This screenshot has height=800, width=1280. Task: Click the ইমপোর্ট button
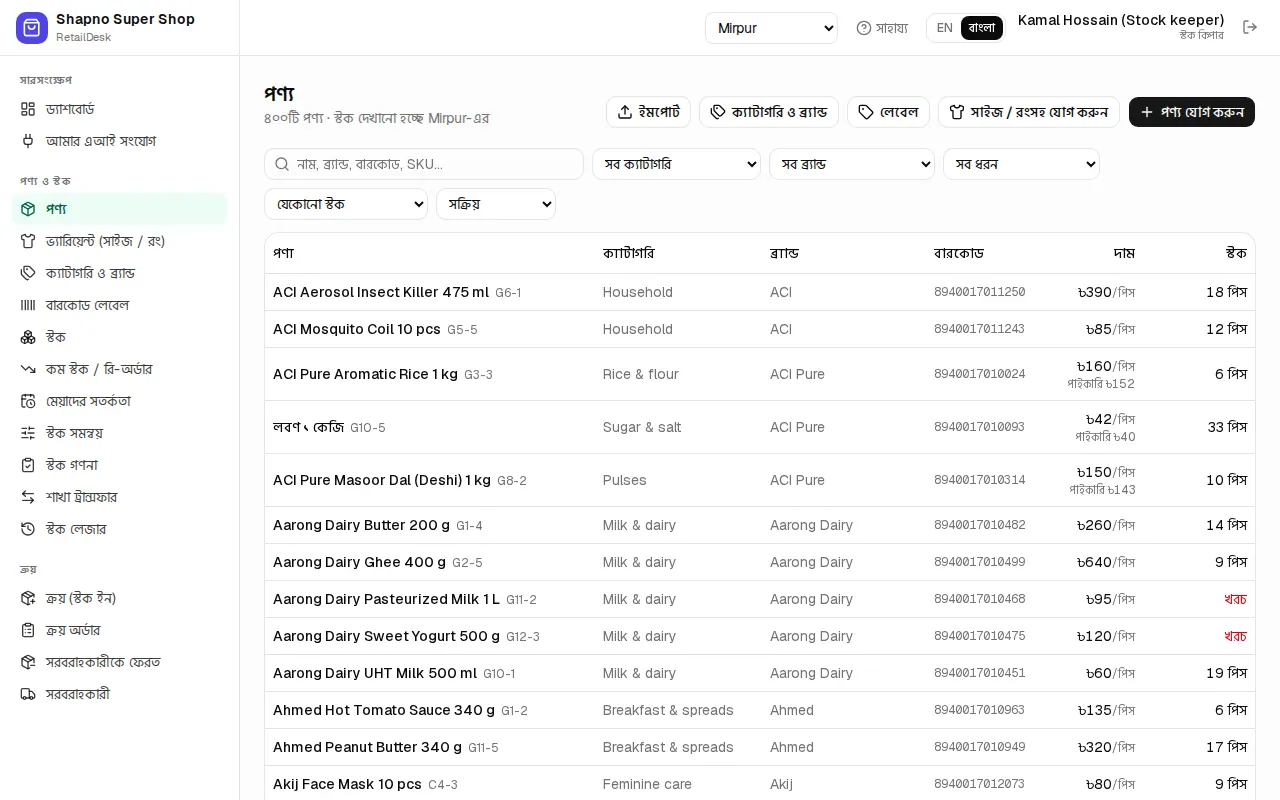point(648,112)
